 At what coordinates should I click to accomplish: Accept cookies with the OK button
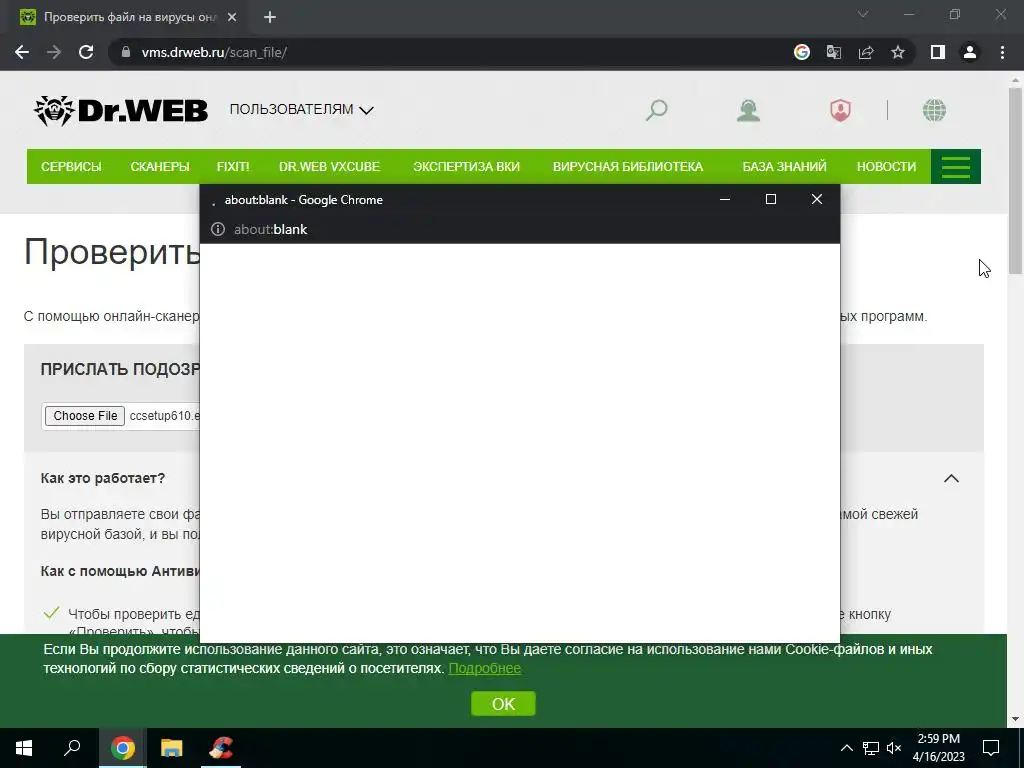504,704
